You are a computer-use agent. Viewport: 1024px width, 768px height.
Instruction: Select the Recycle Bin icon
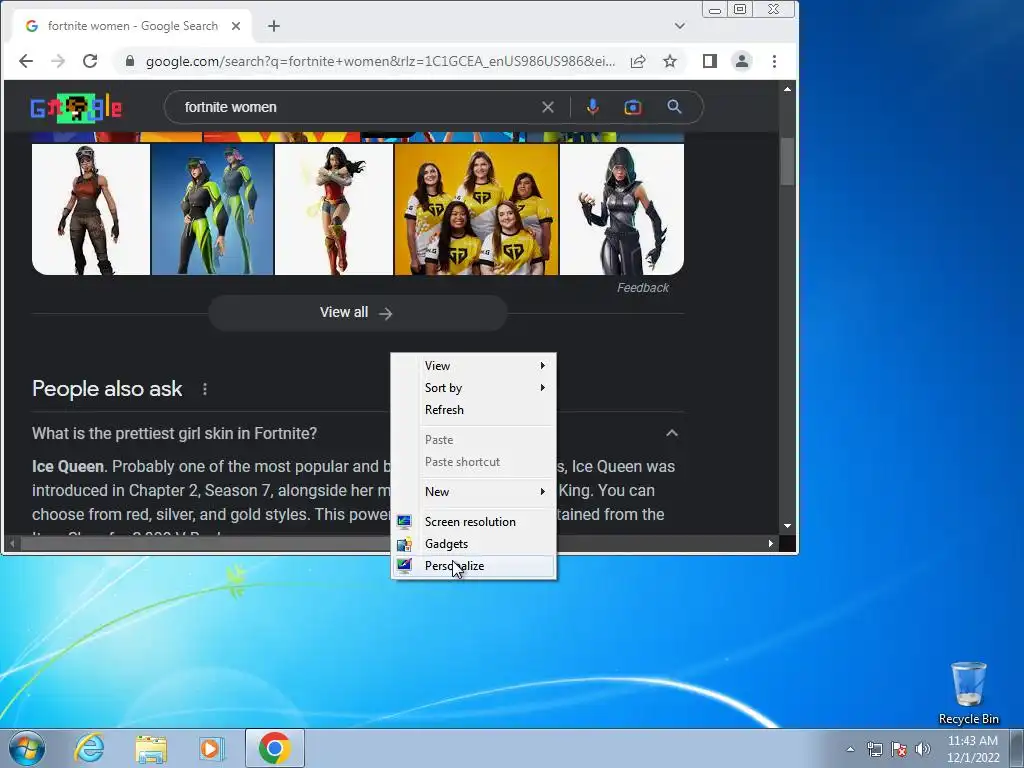[x=968, y=694]
